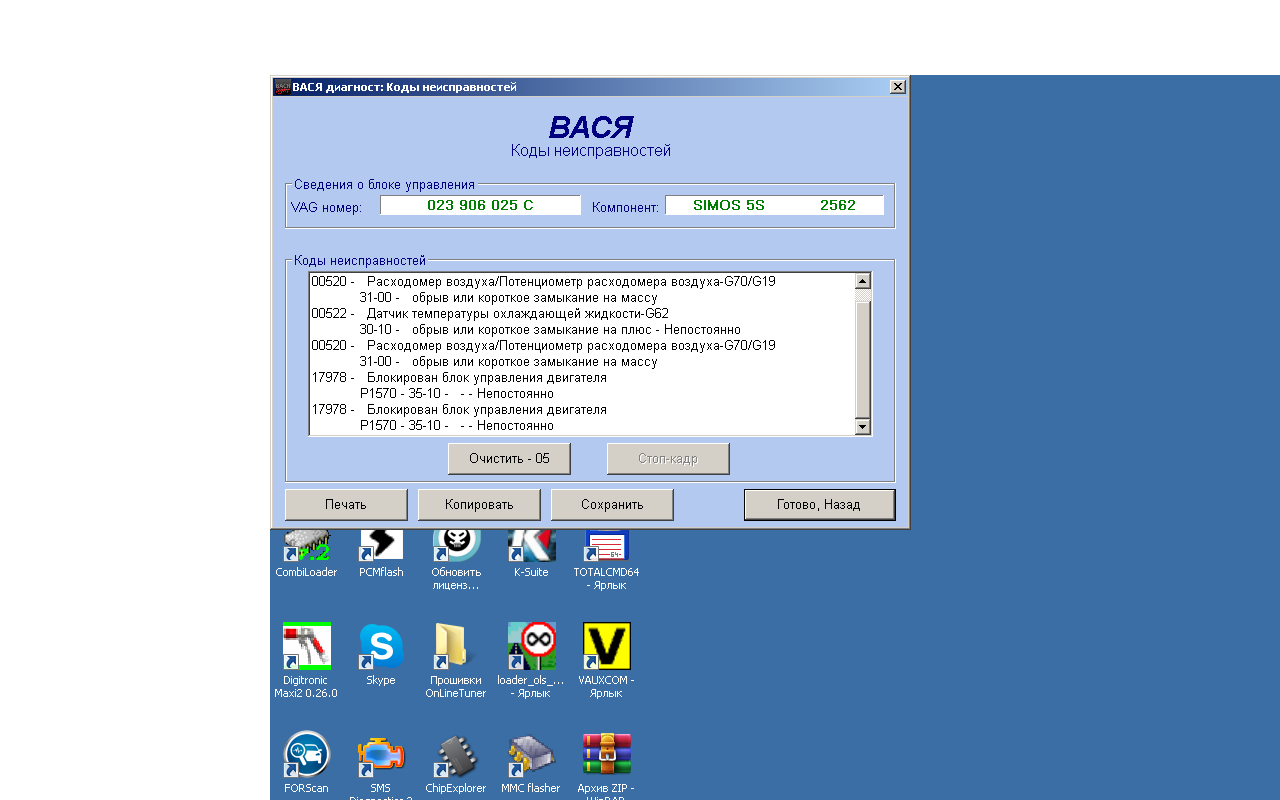Click the Печать button
Image resolution: width=1280 pixels, height=800 pixels.
point(346,505)
